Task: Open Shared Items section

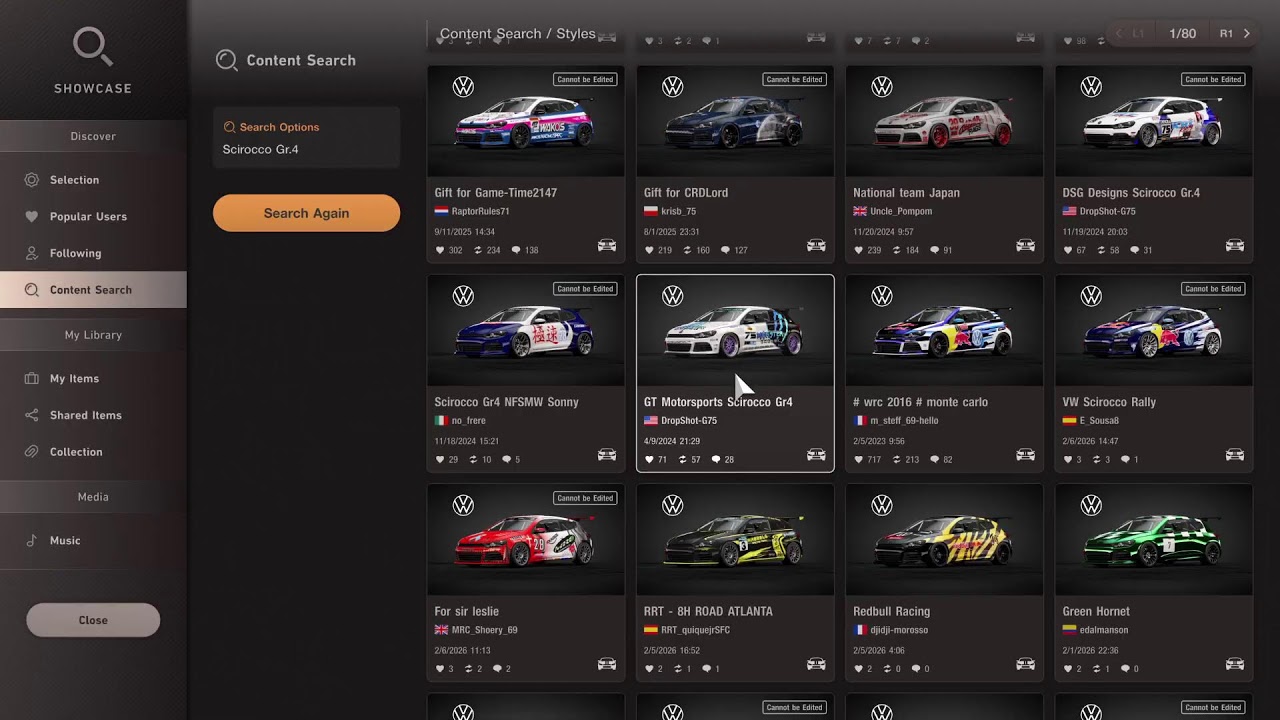Action: tap(93, 415)
